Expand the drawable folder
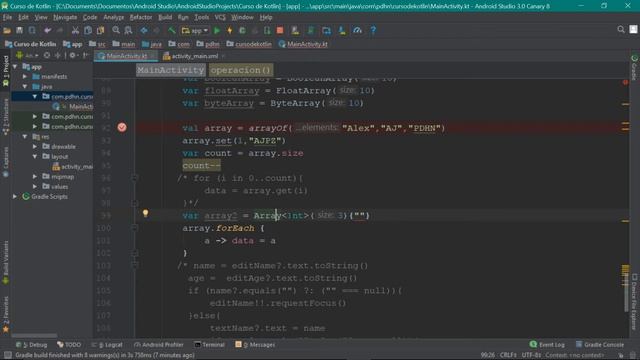Screen dimensions: 640x360 (35, 146)
